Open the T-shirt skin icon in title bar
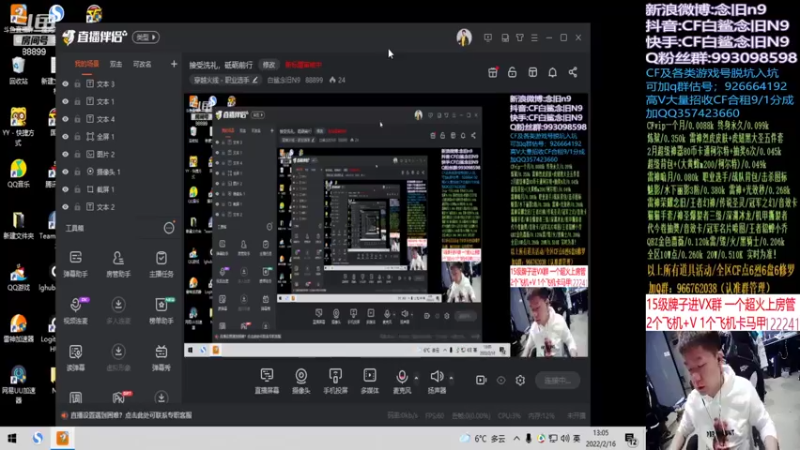800x450 pixels. (x=519, y=38)
